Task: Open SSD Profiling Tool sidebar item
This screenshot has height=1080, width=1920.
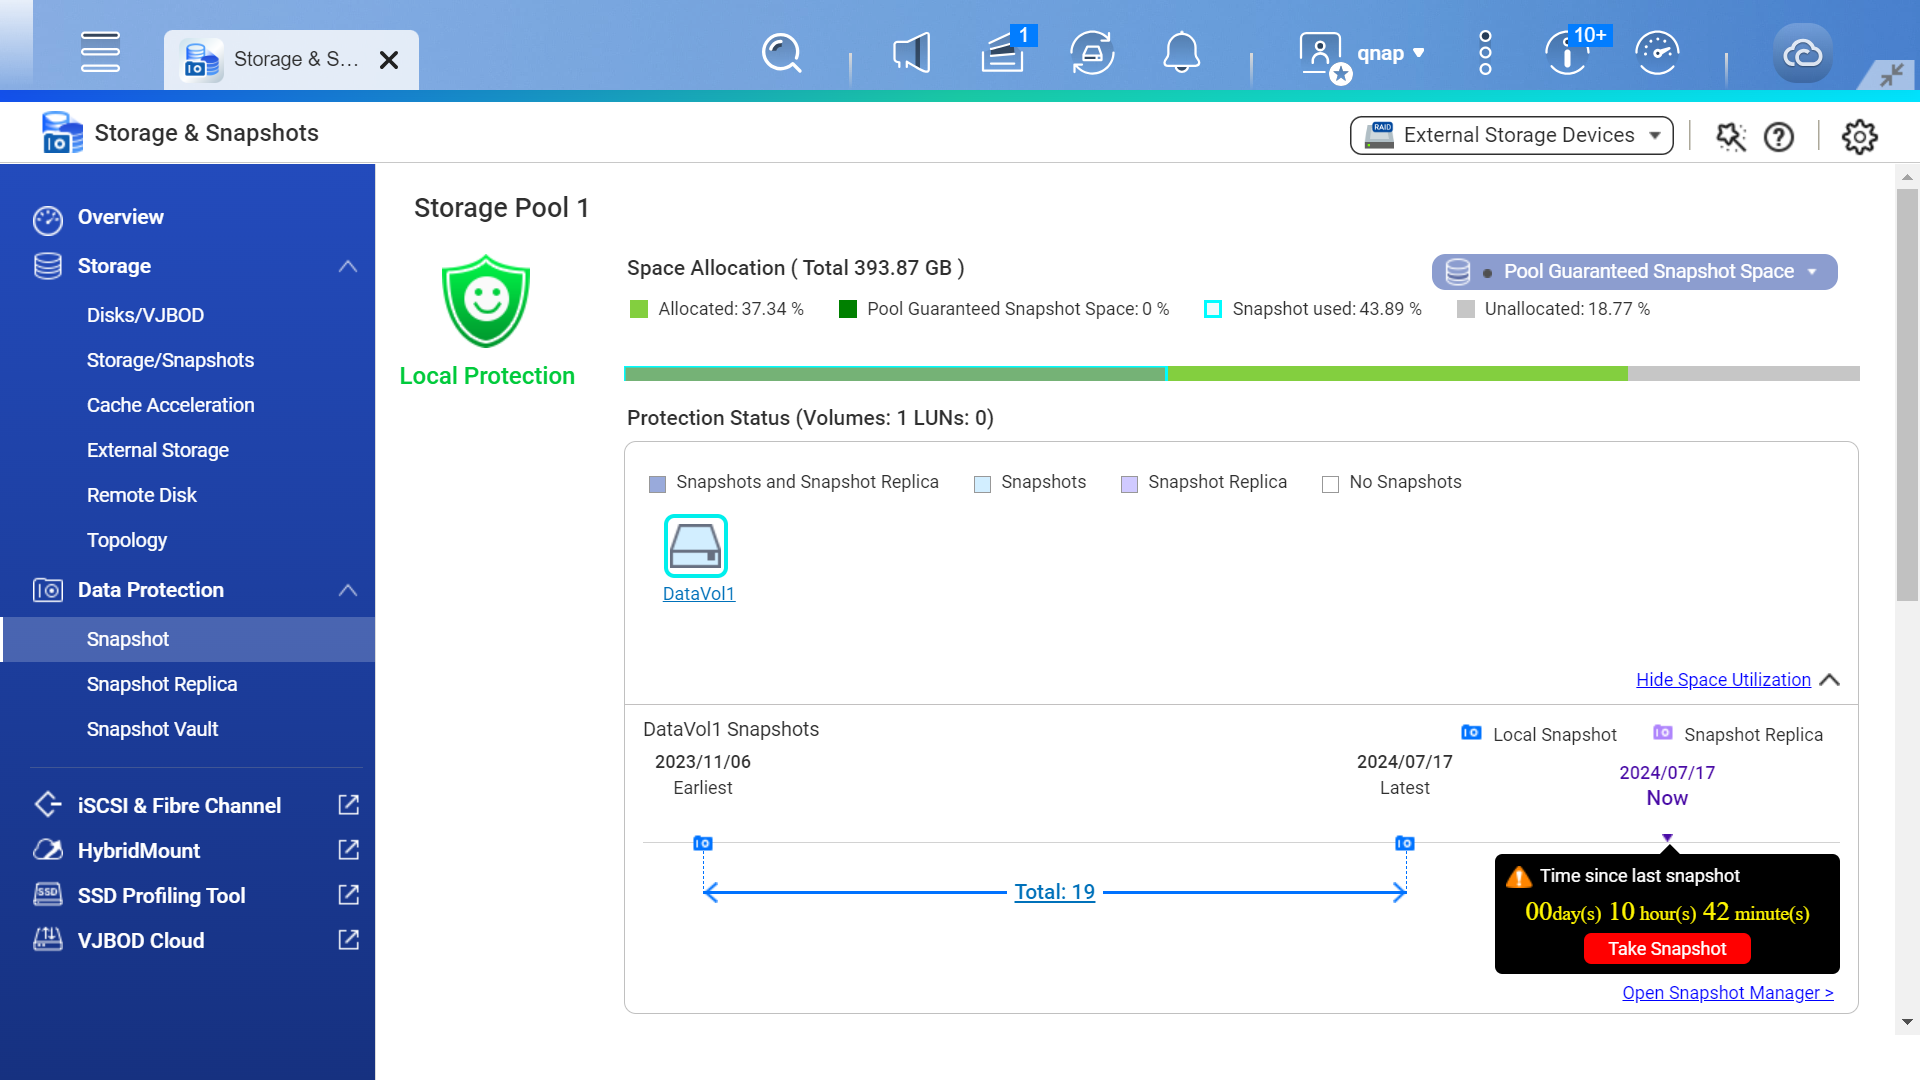Action: [x=161, y=895]
